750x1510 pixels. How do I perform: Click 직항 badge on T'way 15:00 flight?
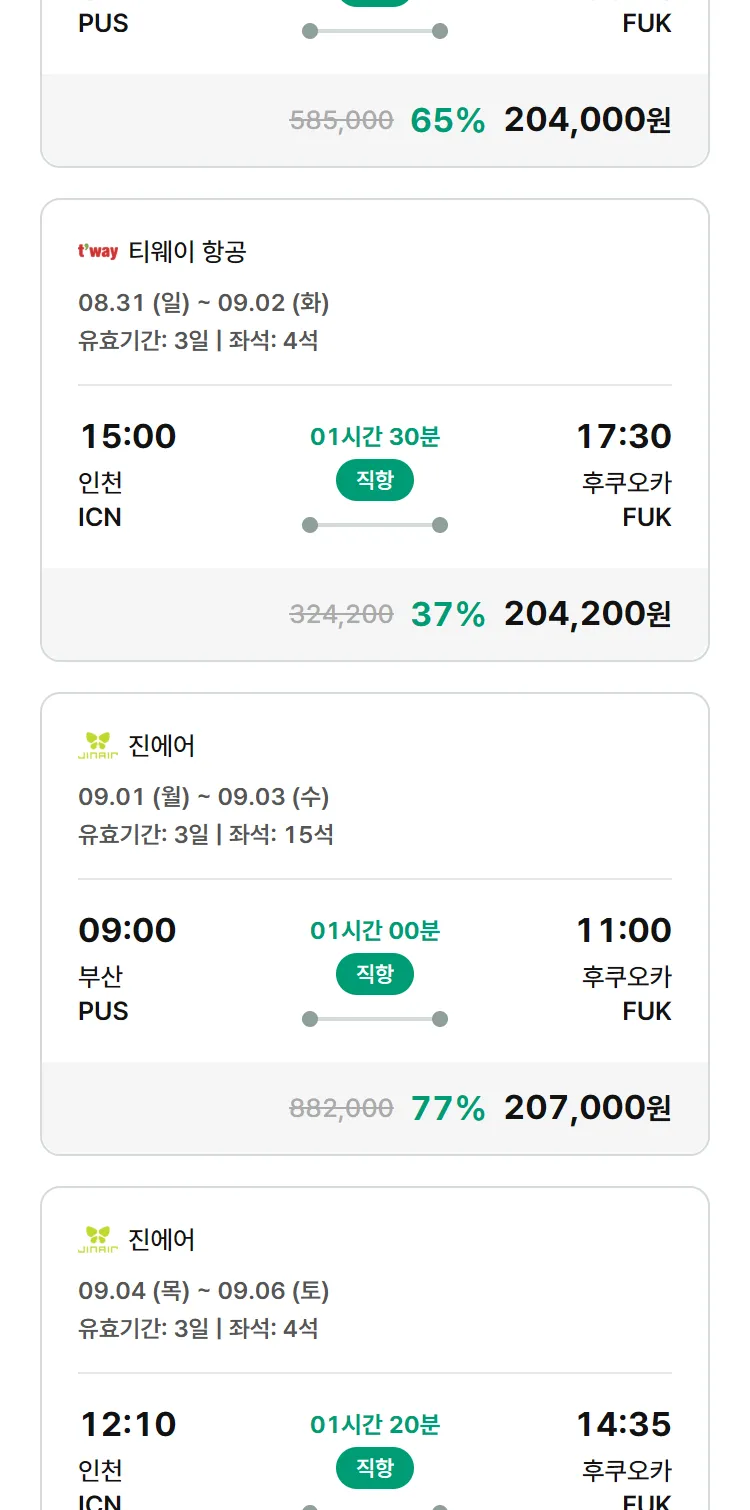click(x=375, y=481)
